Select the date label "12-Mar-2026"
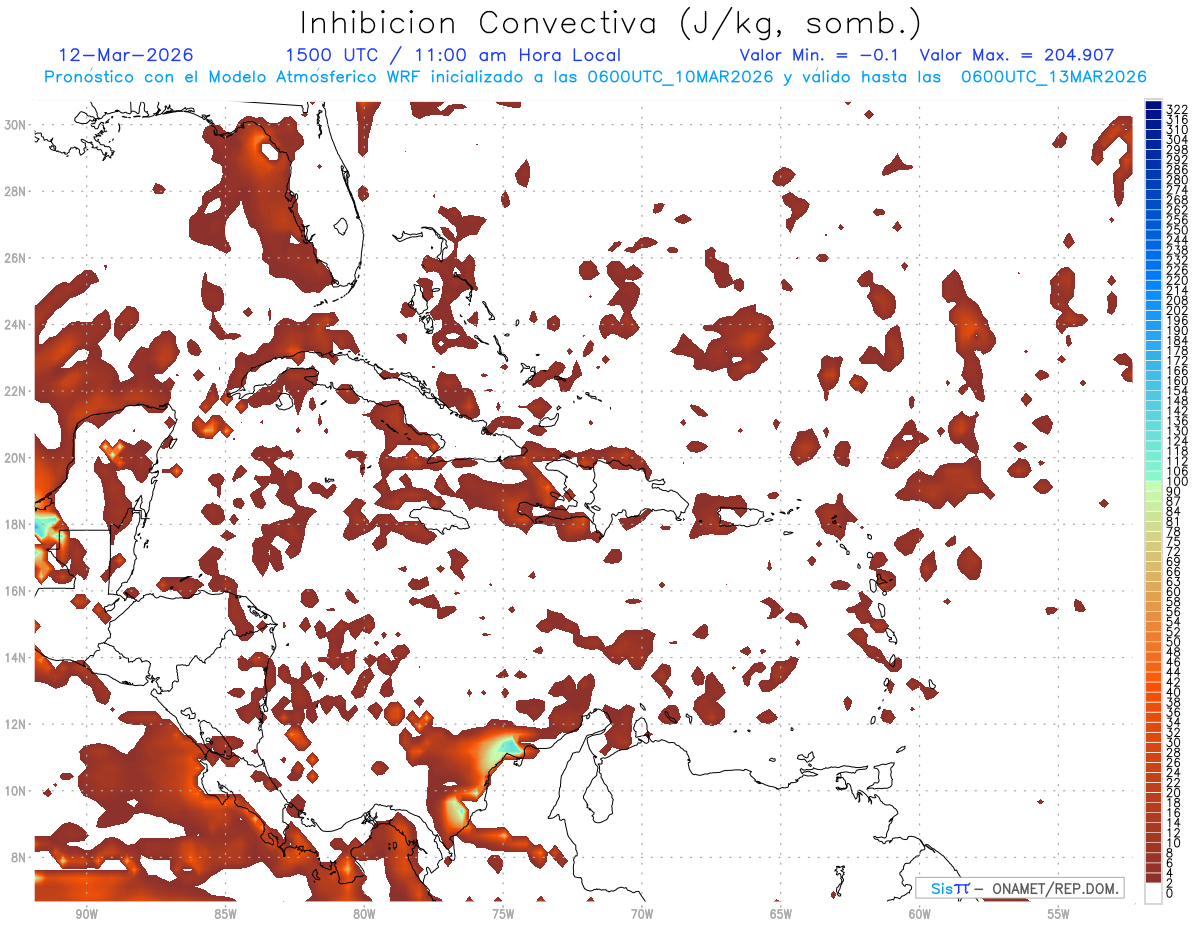 pos(127,55)
